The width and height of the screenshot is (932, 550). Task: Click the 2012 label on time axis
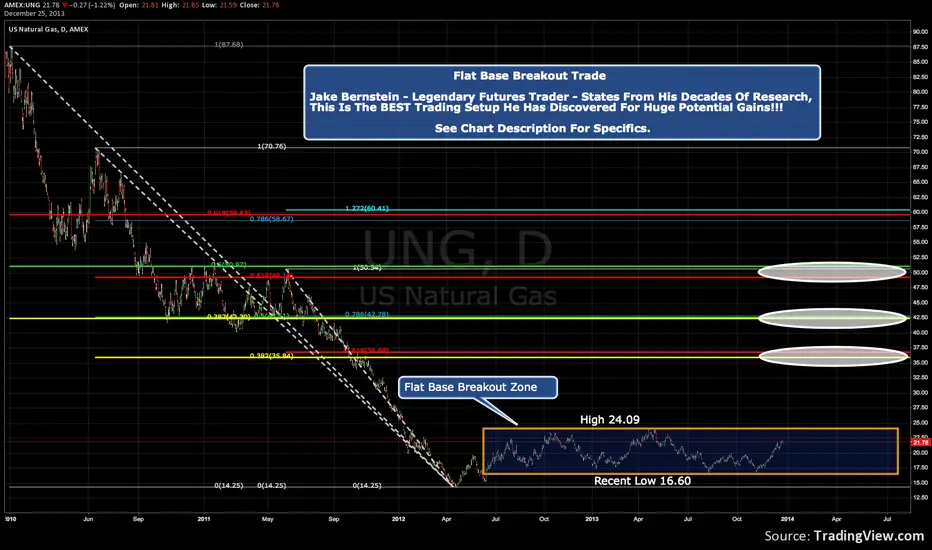(x=398, y=519)
